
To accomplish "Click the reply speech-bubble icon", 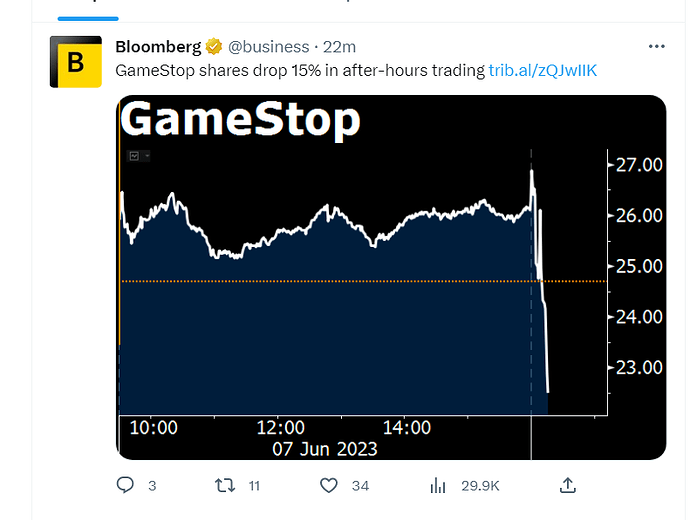I will coord(125,485).
